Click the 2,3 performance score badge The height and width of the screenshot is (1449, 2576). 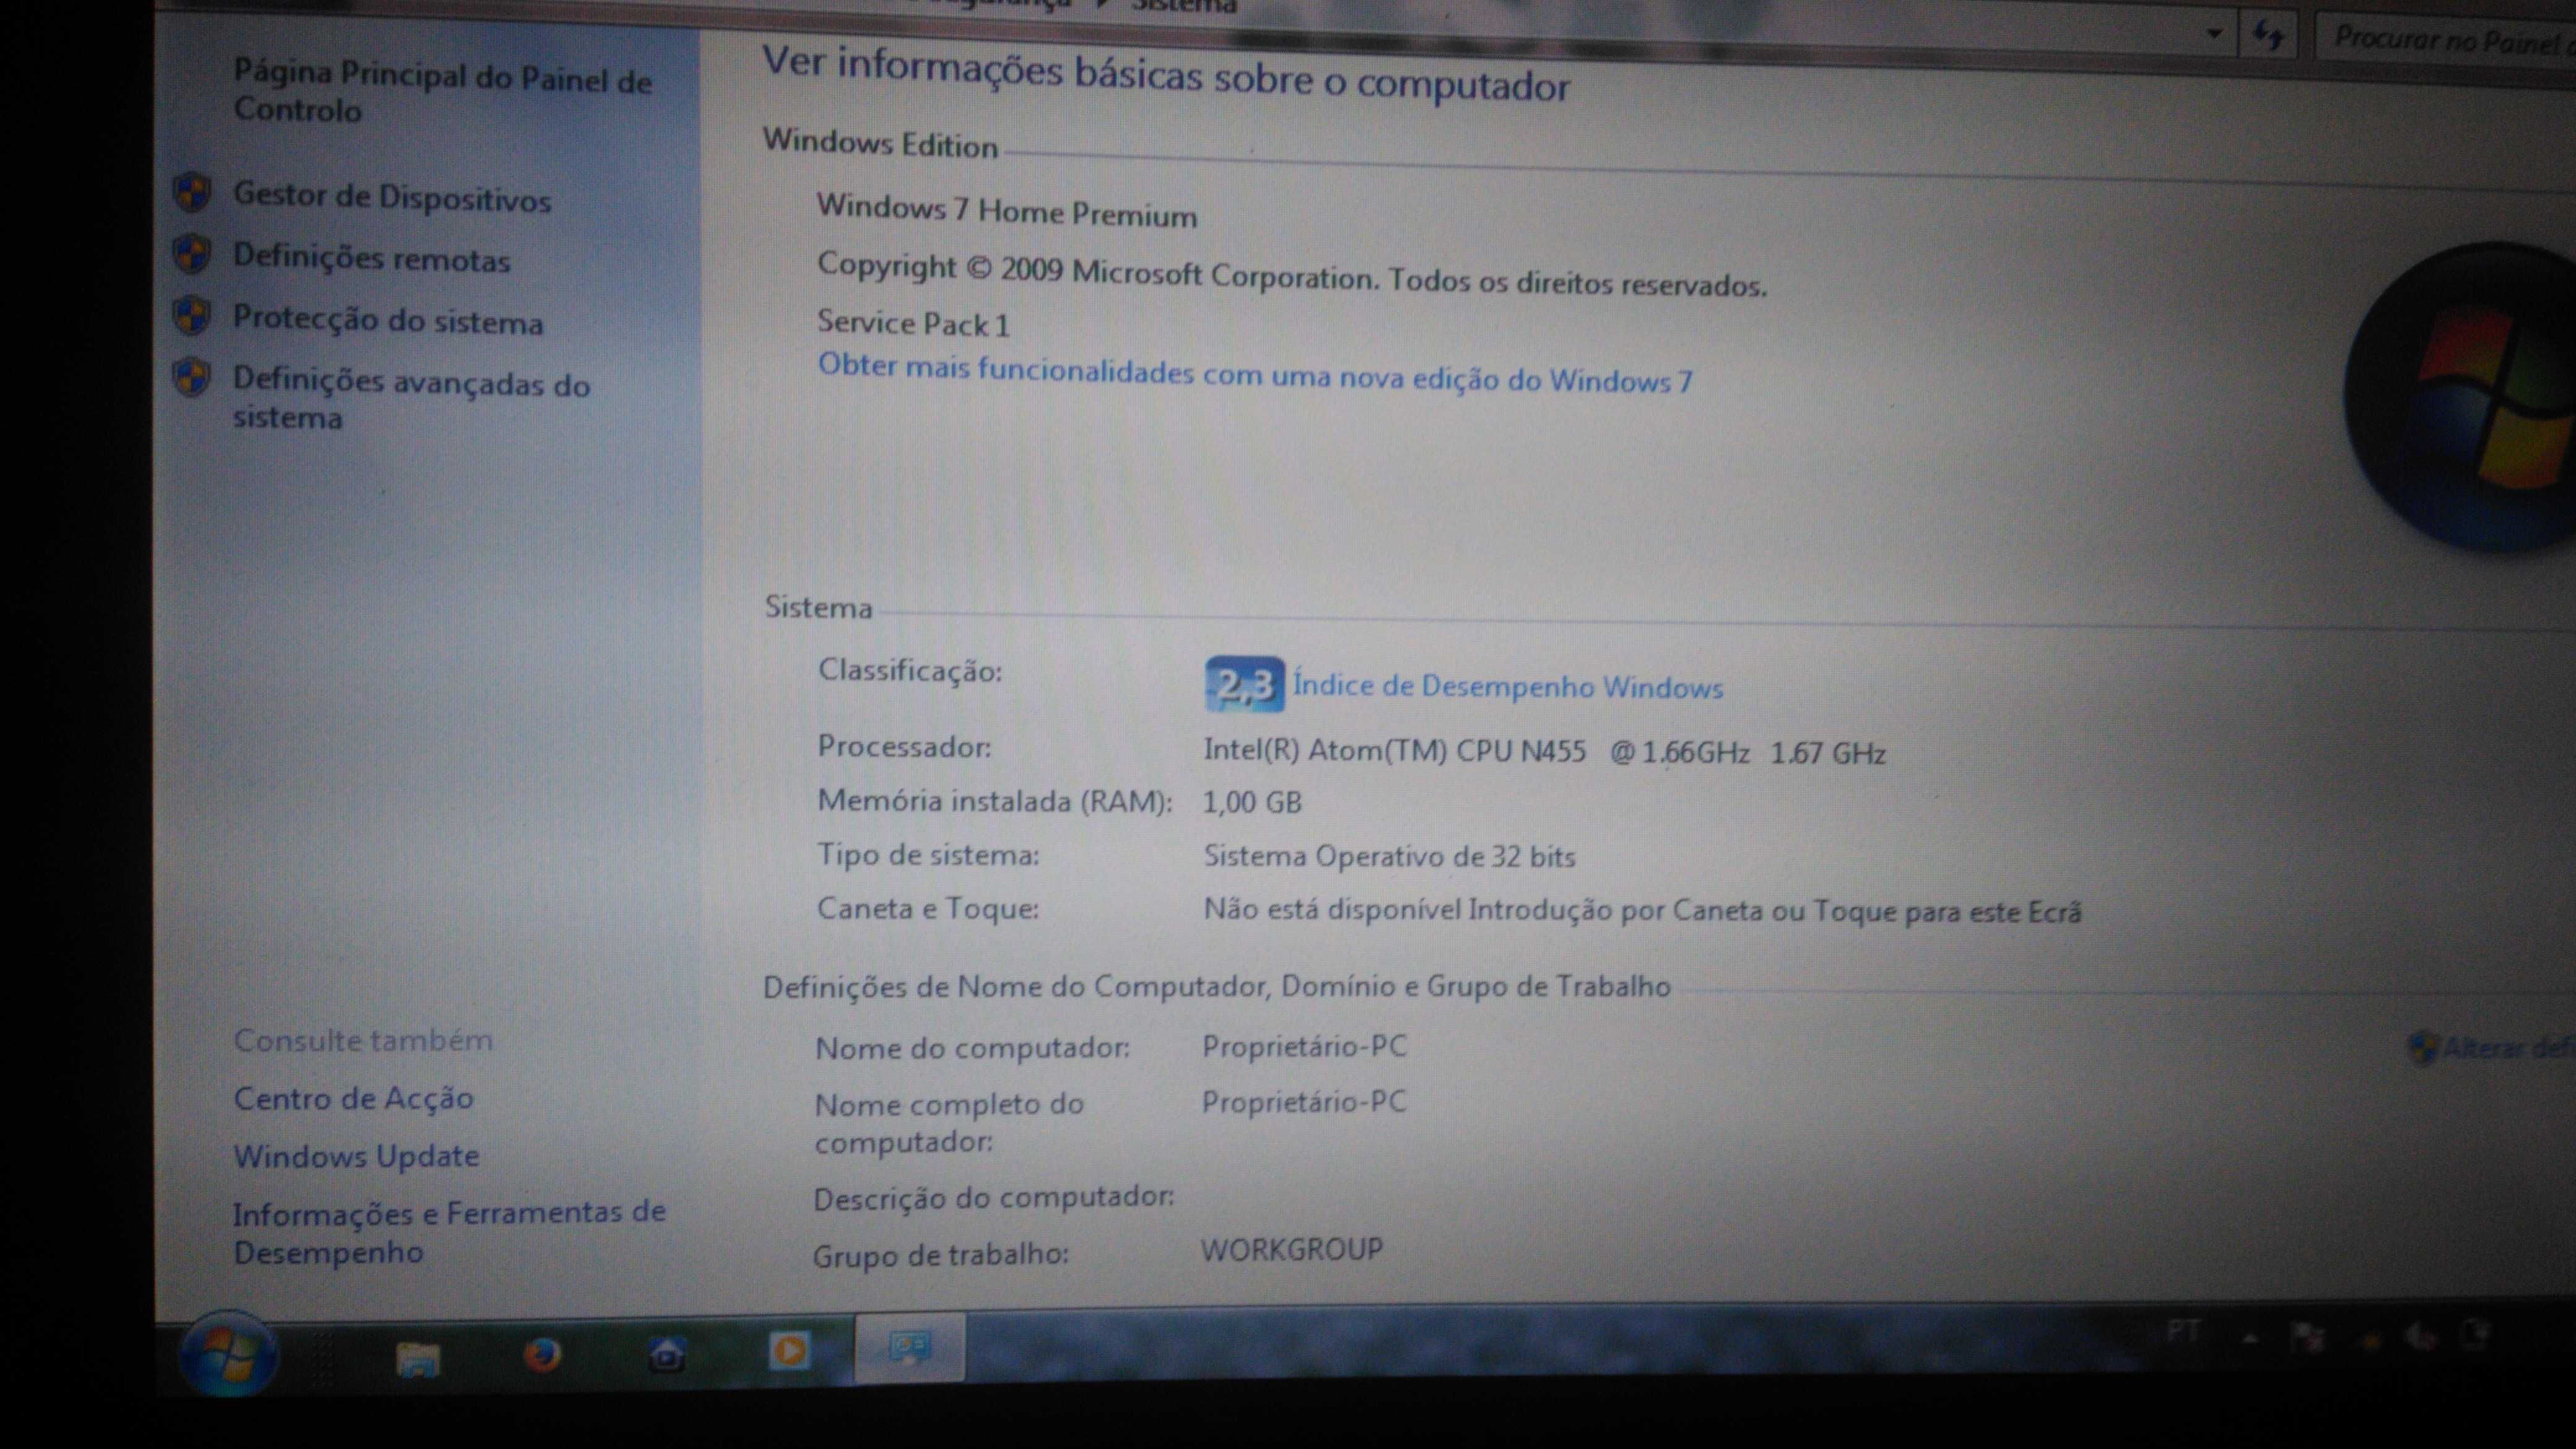pos(1244,684)
